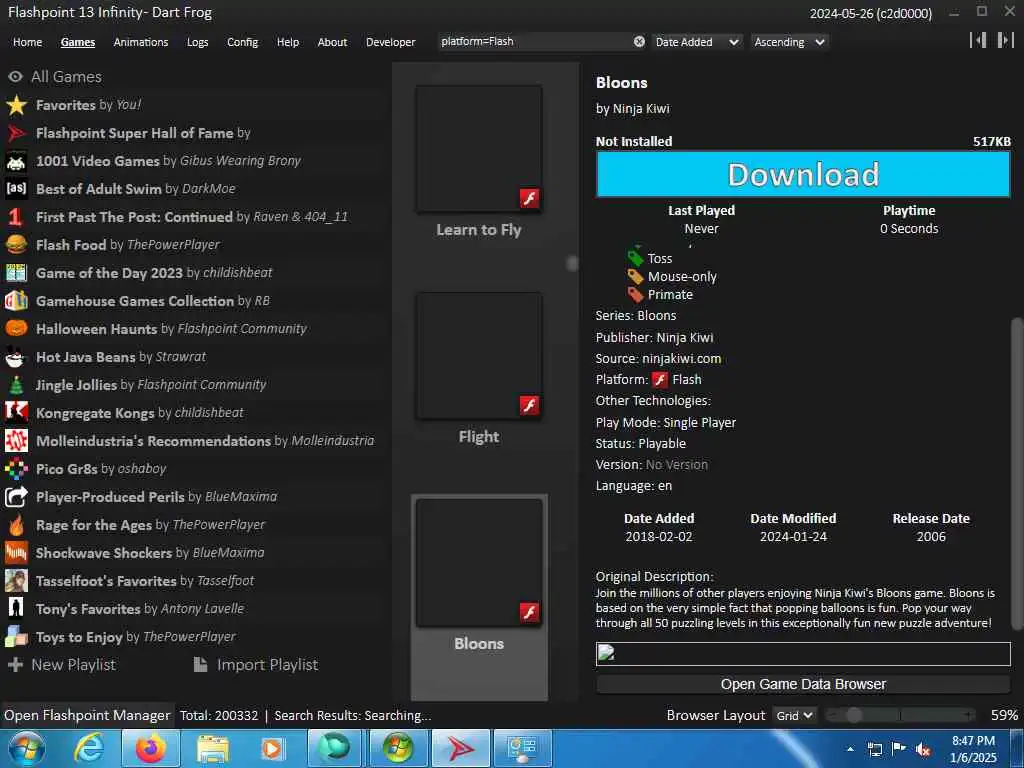Click the green Toss tag icon

click(x=635, y=257)
